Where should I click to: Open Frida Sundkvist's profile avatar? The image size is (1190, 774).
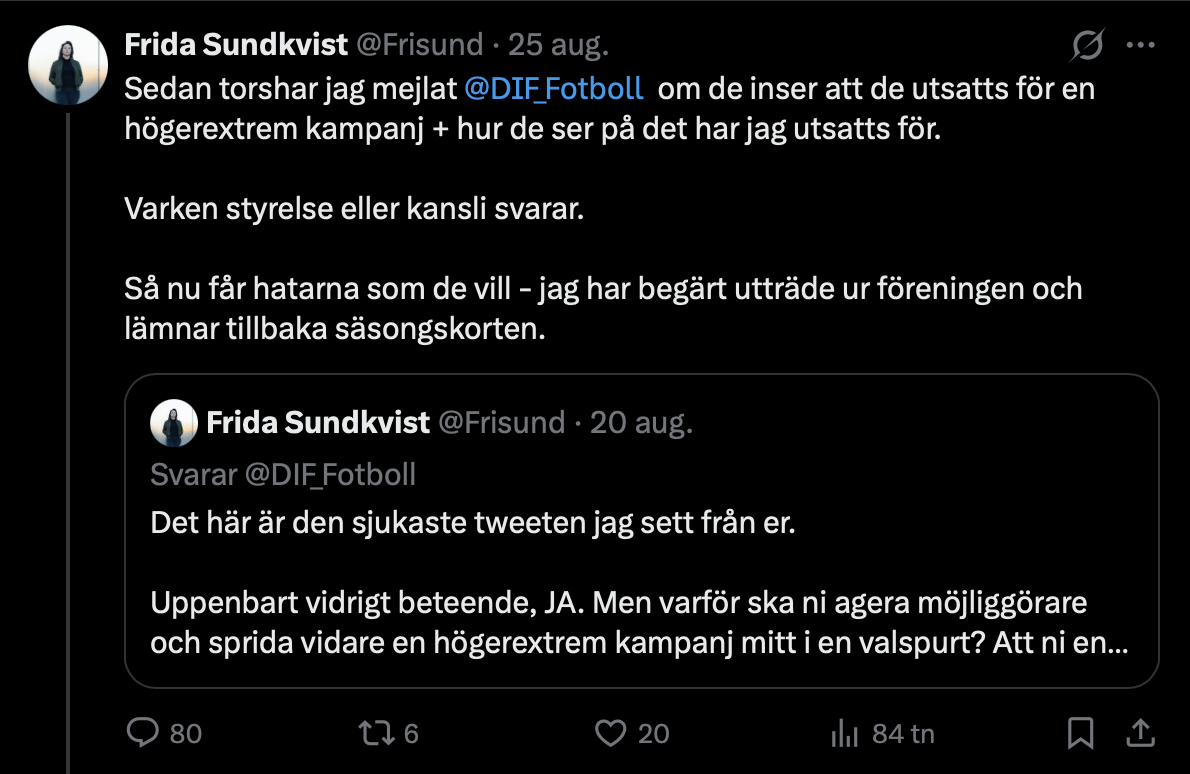(68, 65)
